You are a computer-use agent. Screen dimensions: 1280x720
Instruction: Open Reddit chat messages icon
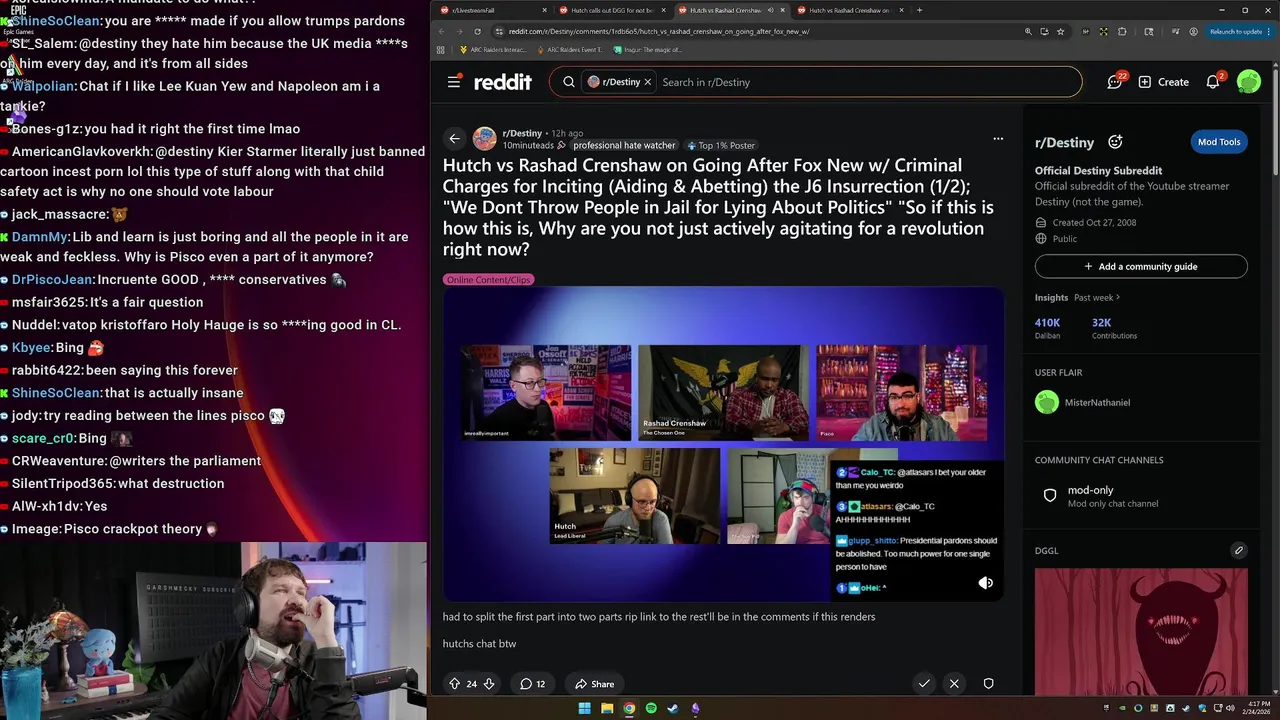tap(1115, 82)
